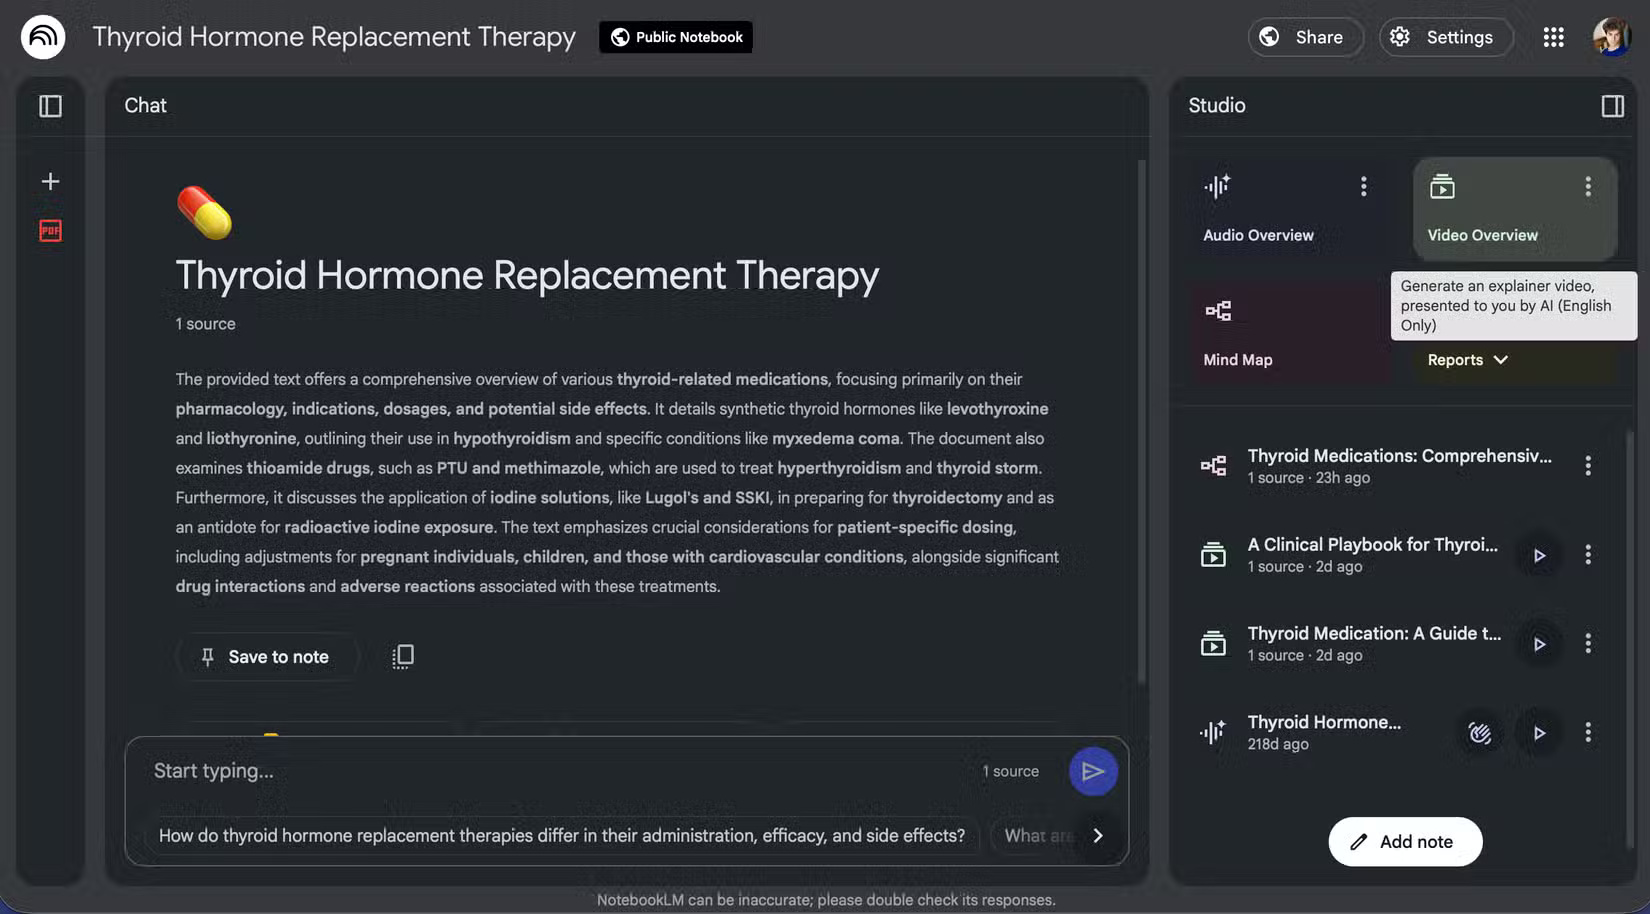Open the Audio Overview generator
The image size is (1650, 914).
click(1258, 208)
